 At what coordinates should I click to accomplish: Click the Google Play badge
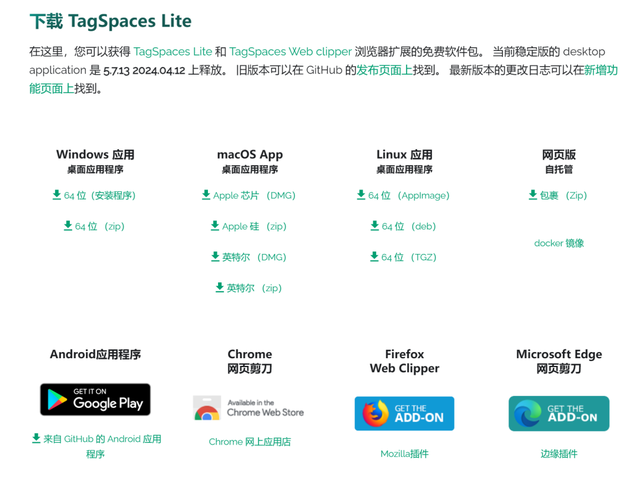click(x=95, y=400)
